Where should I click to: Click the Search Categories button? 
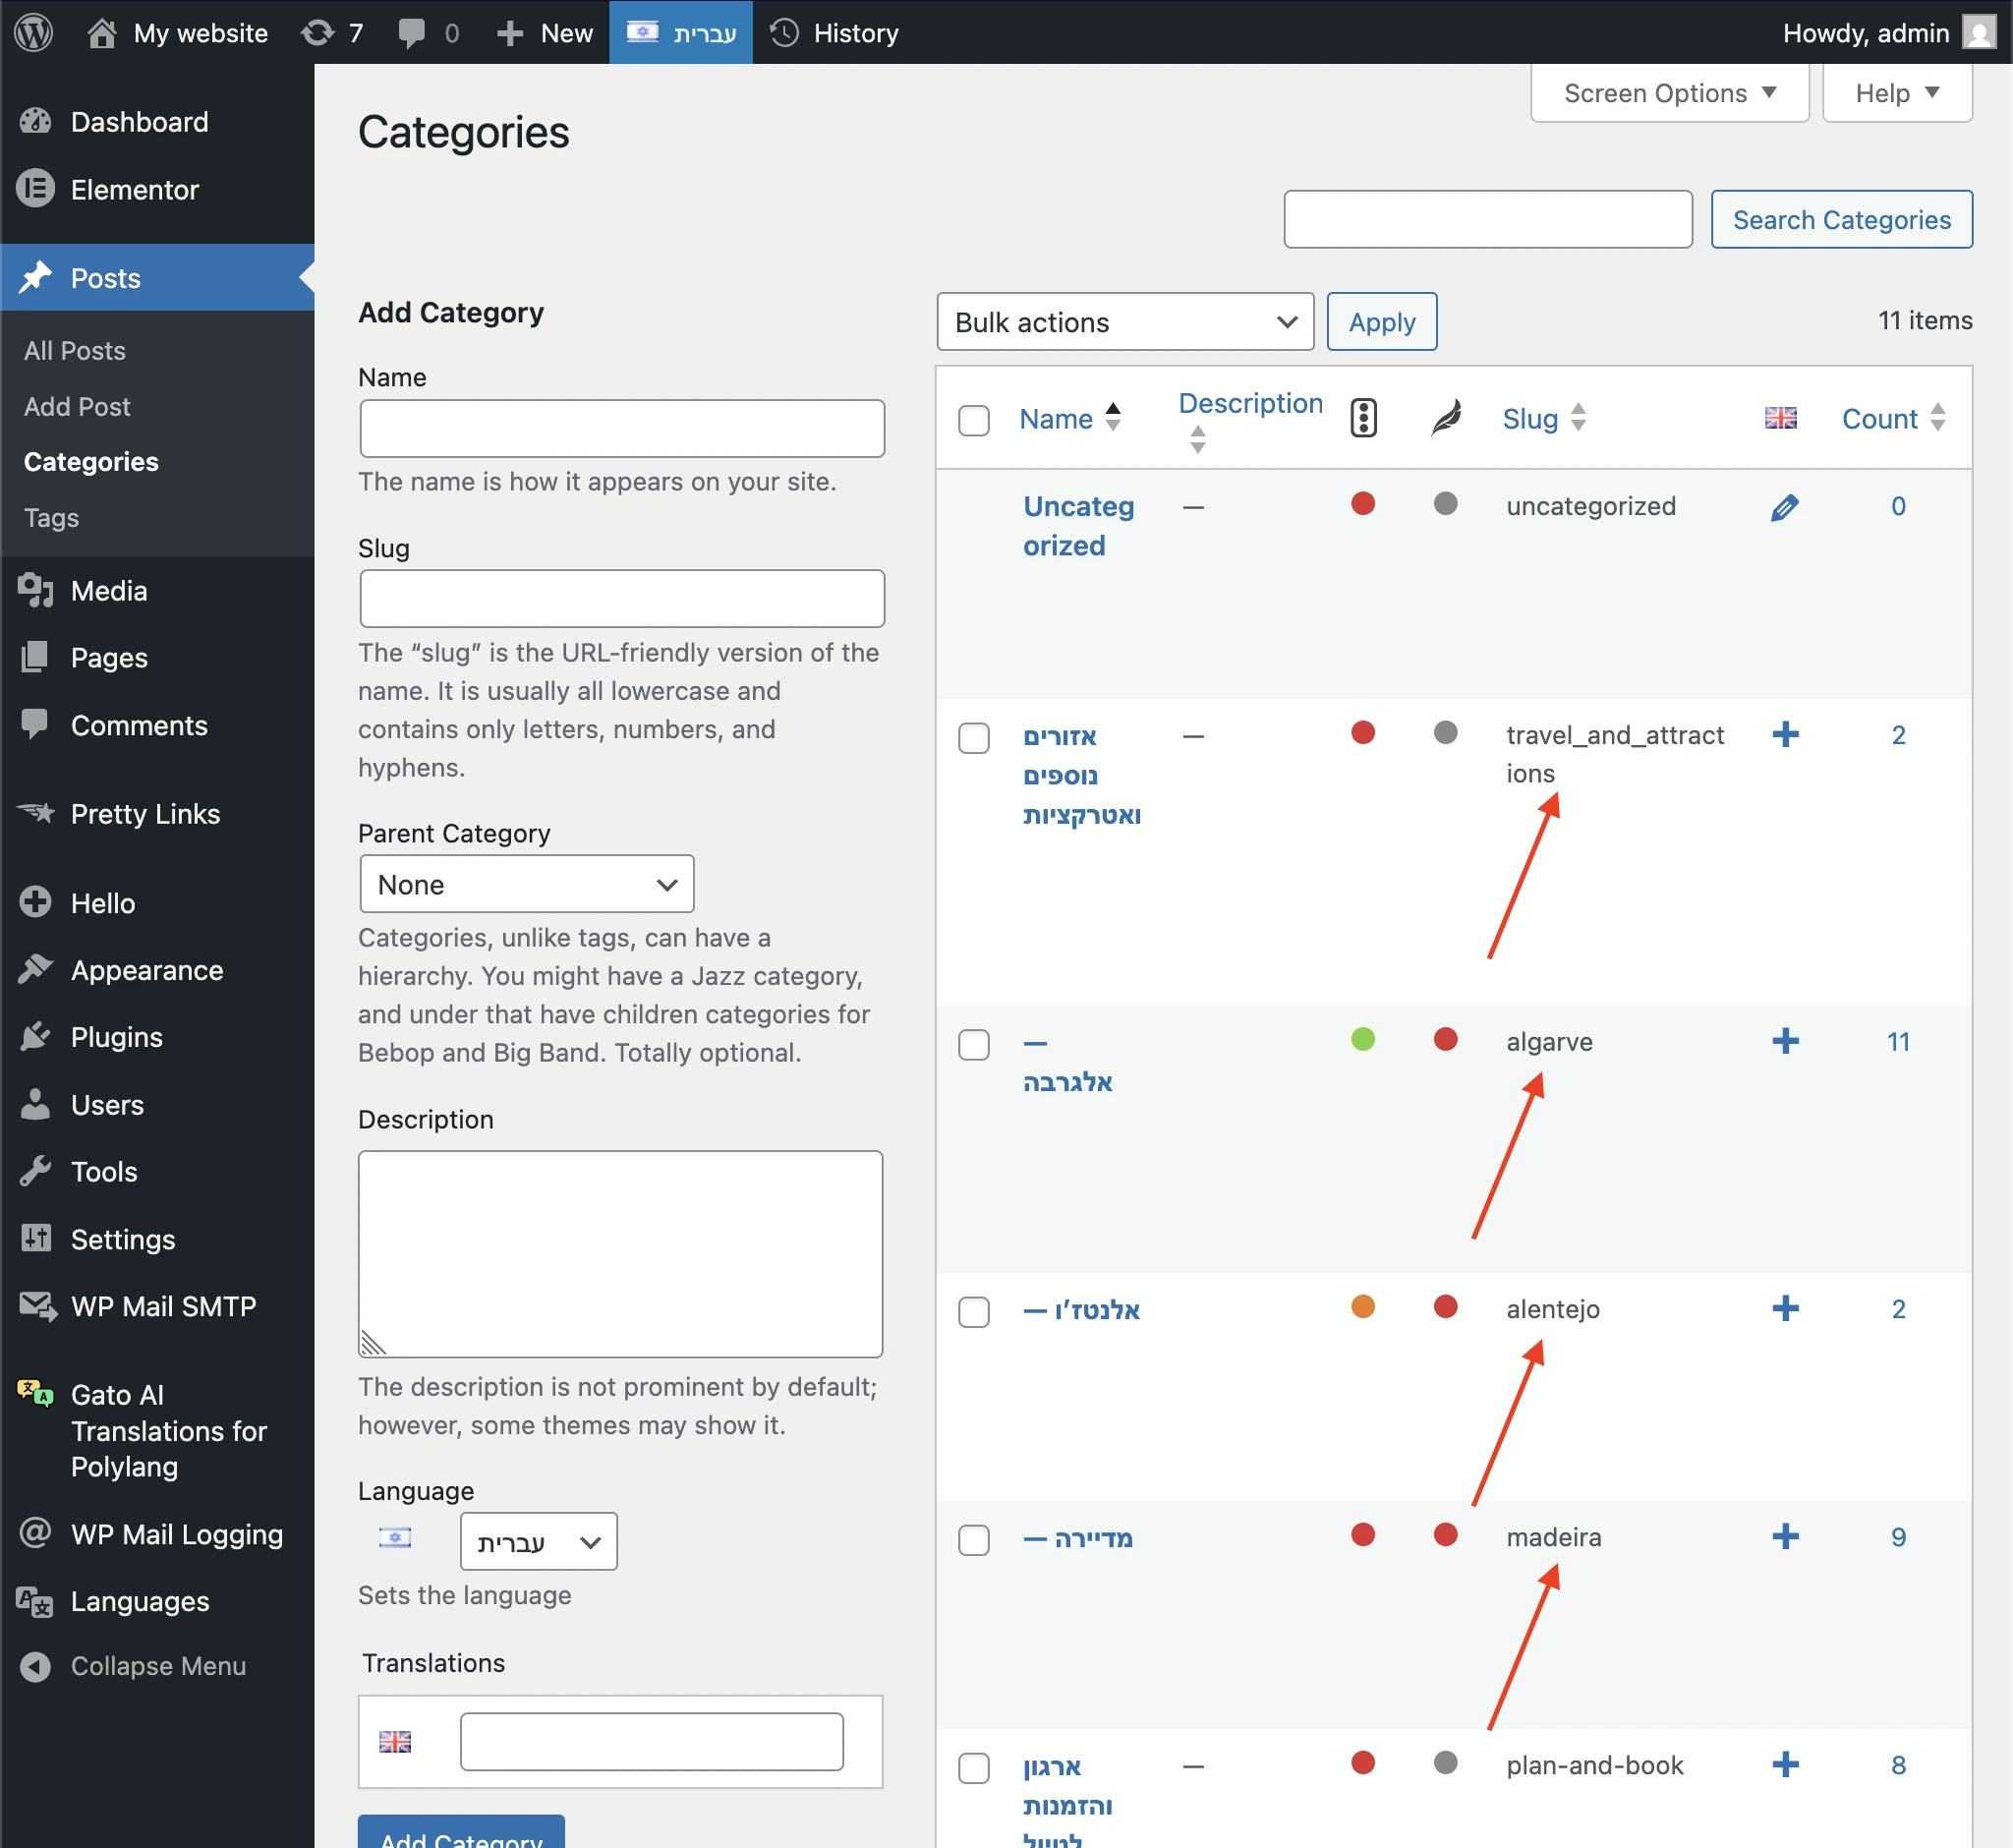click(x=1840, y=220)
